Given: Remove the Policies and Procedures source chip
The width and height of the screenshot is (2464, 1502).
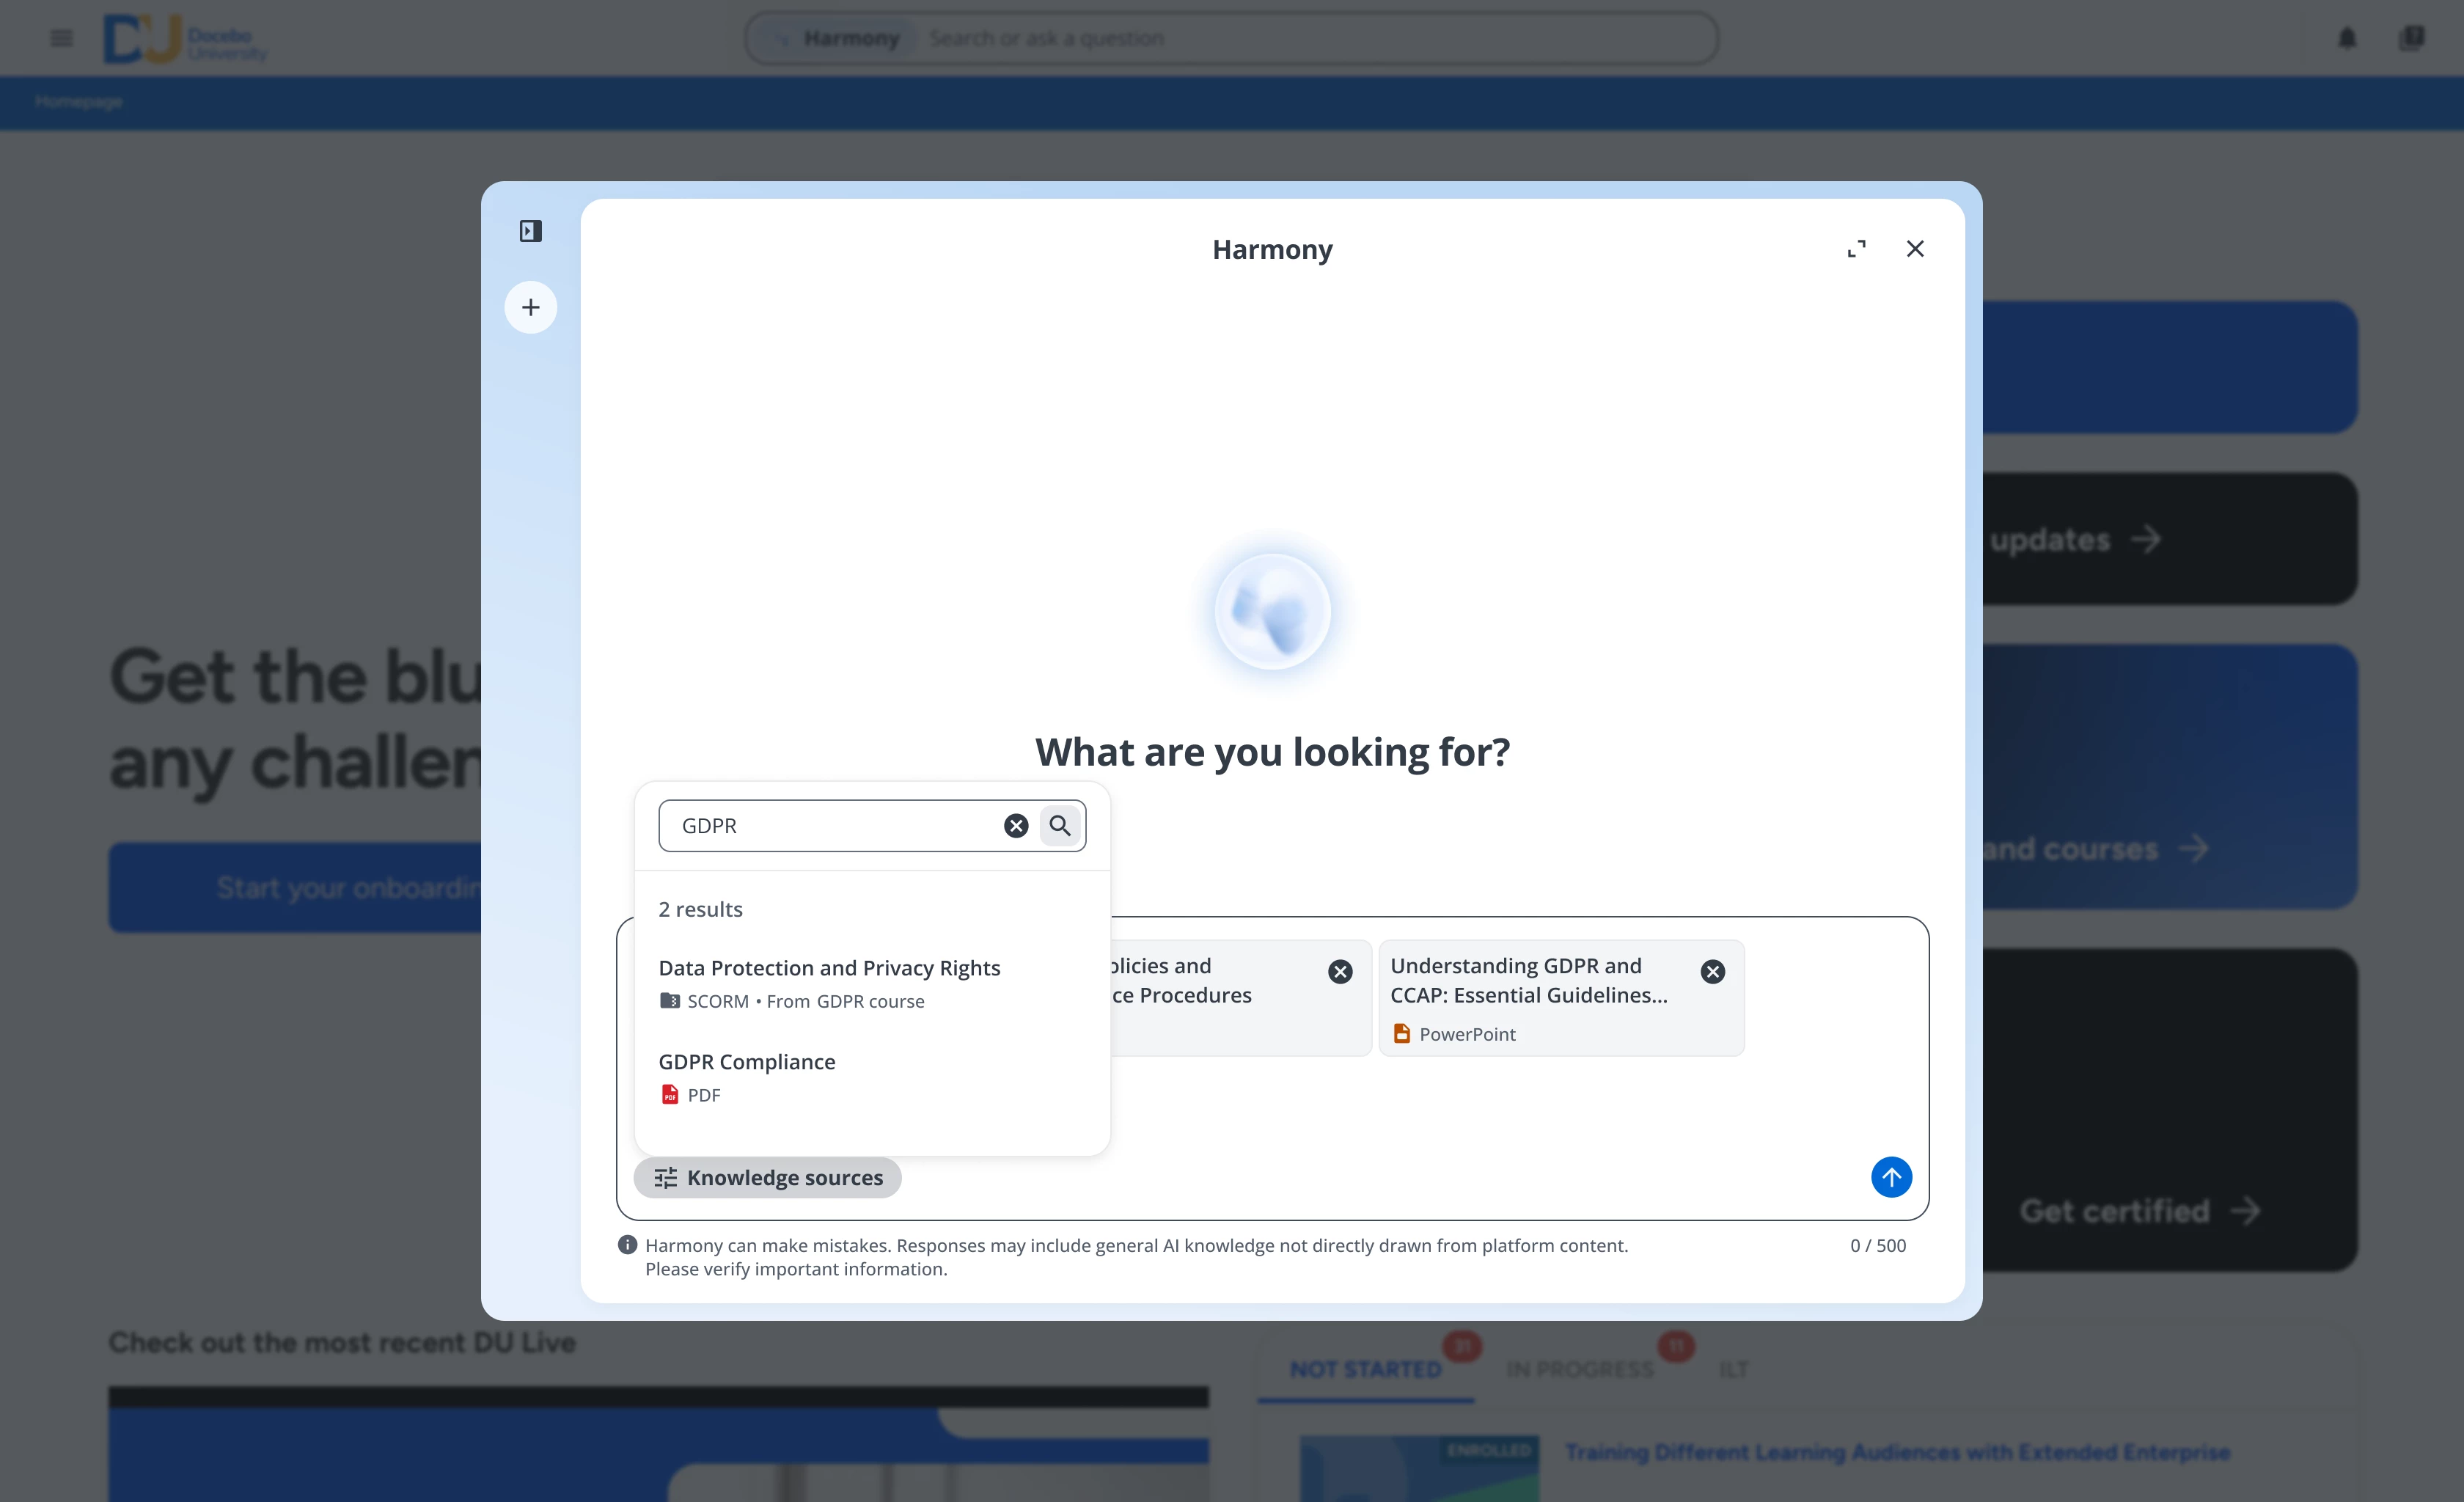Looking at the screenshot, I should 1340,972.
